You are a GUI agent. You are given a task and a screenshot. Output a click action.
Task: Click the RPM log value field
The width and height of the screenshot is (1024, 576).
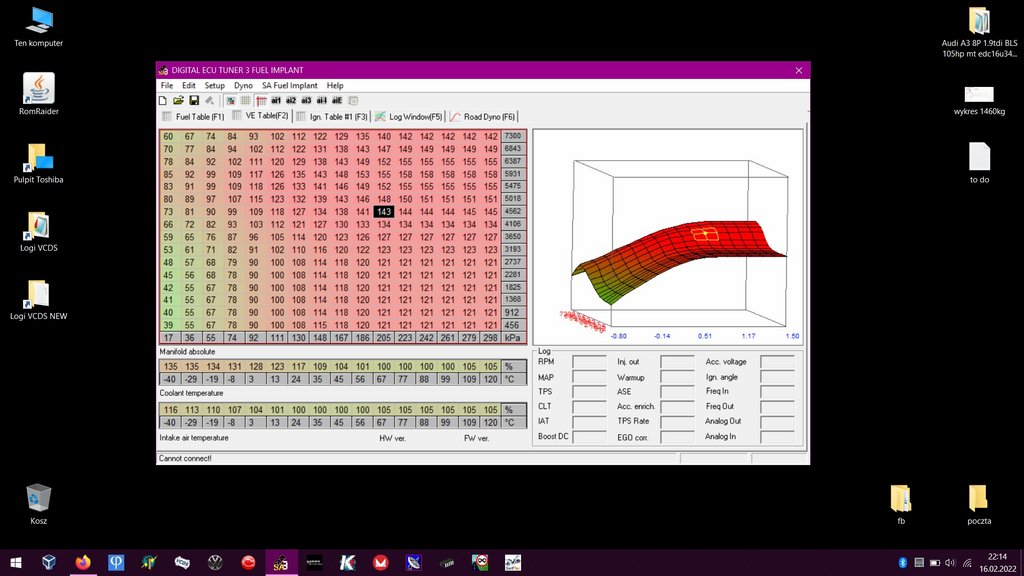589,362
